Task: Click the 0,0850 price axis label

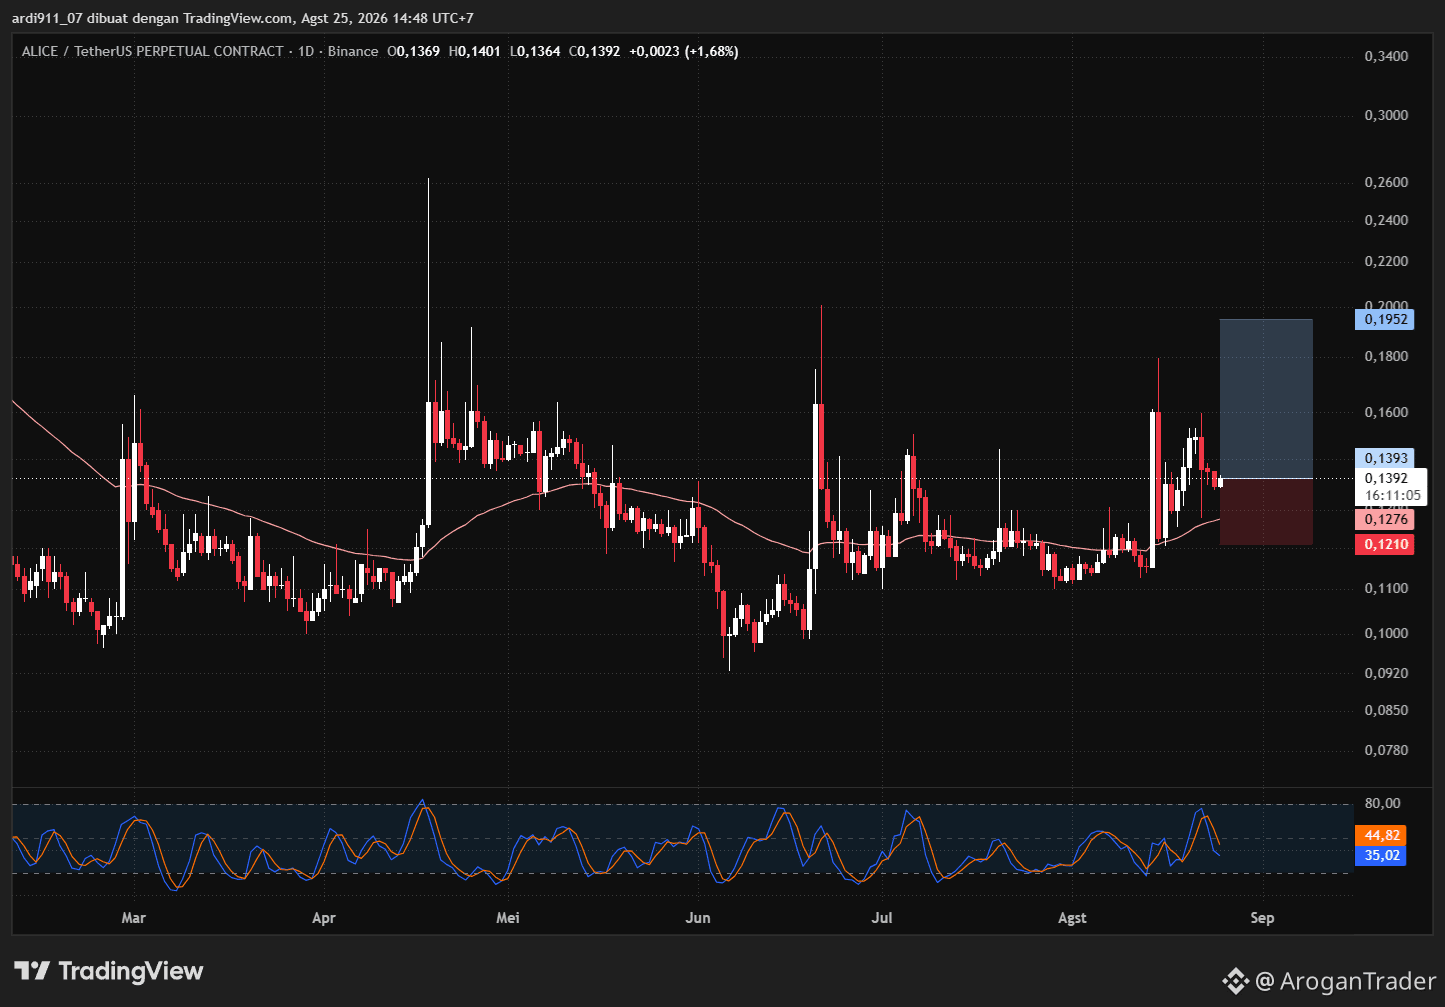Action: (1386, 710)
